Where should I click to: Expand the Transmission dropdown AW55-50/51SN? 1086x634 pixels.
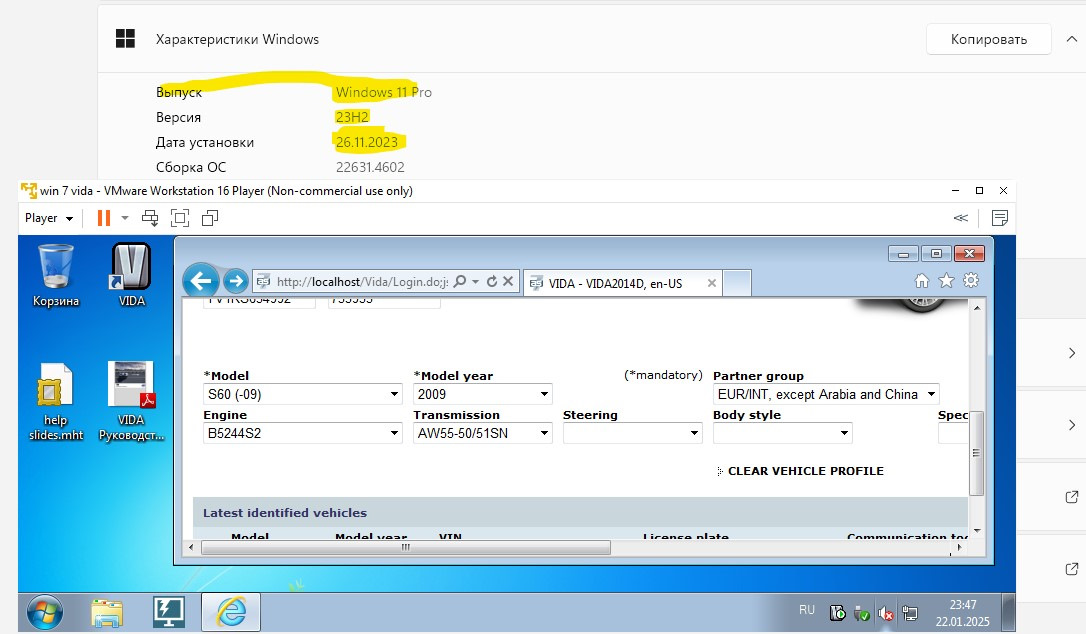click(x=482, y=434)
